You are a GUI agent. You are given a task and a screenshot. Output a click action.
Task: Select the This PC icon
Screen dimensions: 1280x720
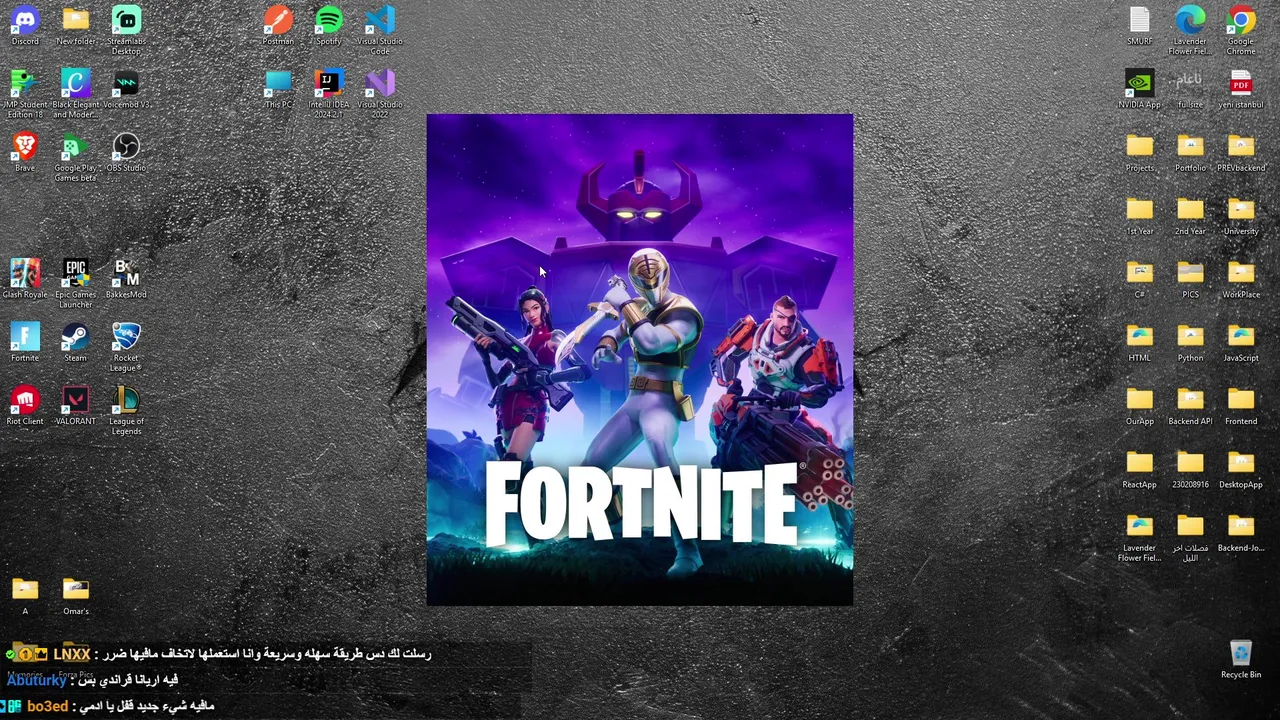click(278, 90)
